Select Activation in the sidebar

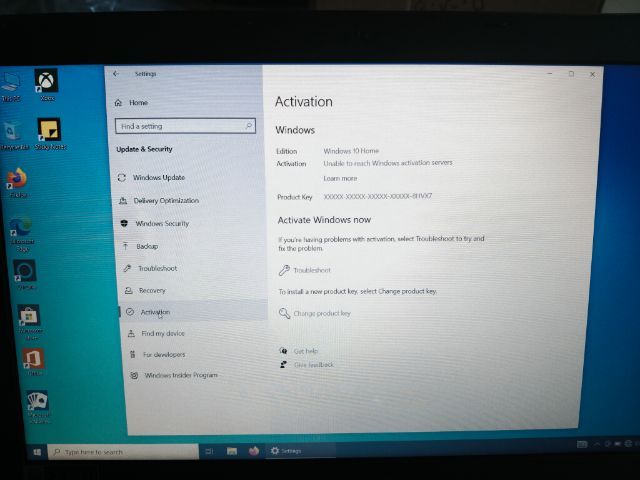193,312
